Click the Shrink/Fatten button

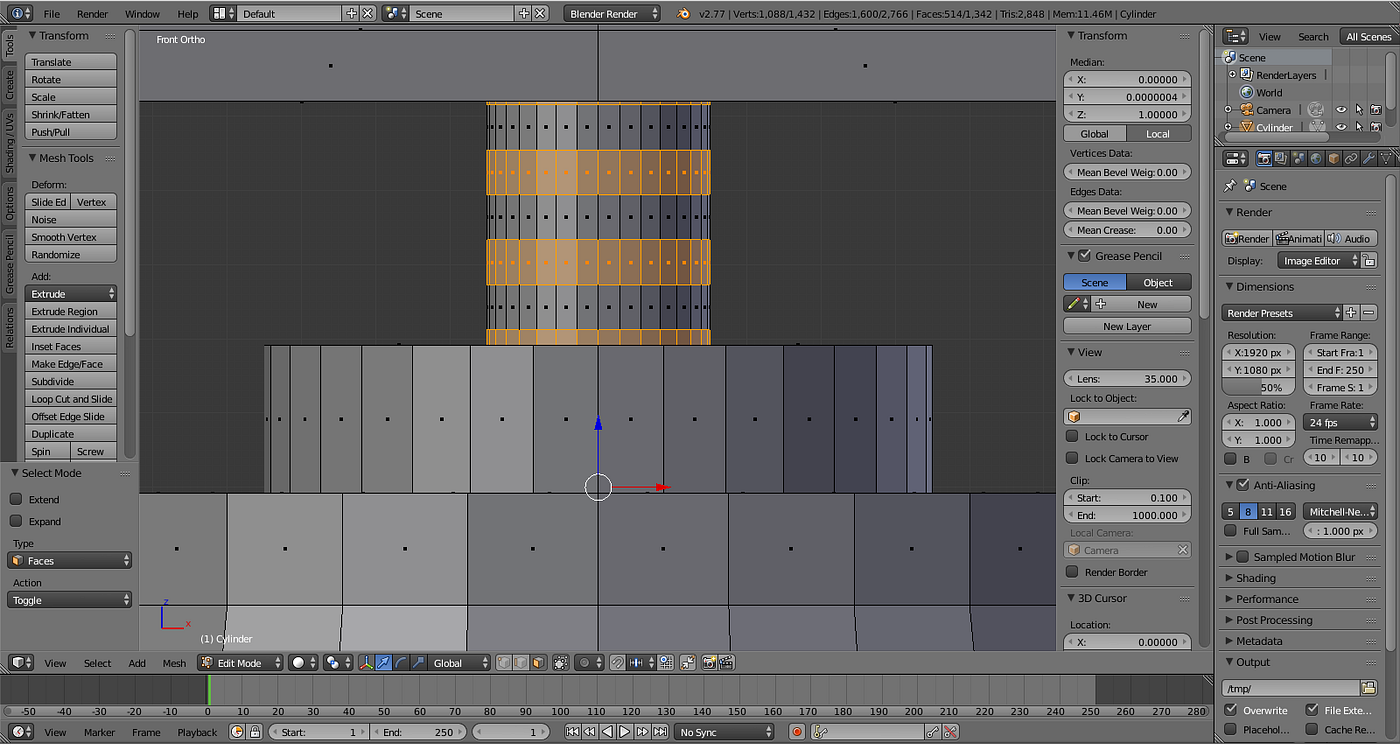point(71,114)
